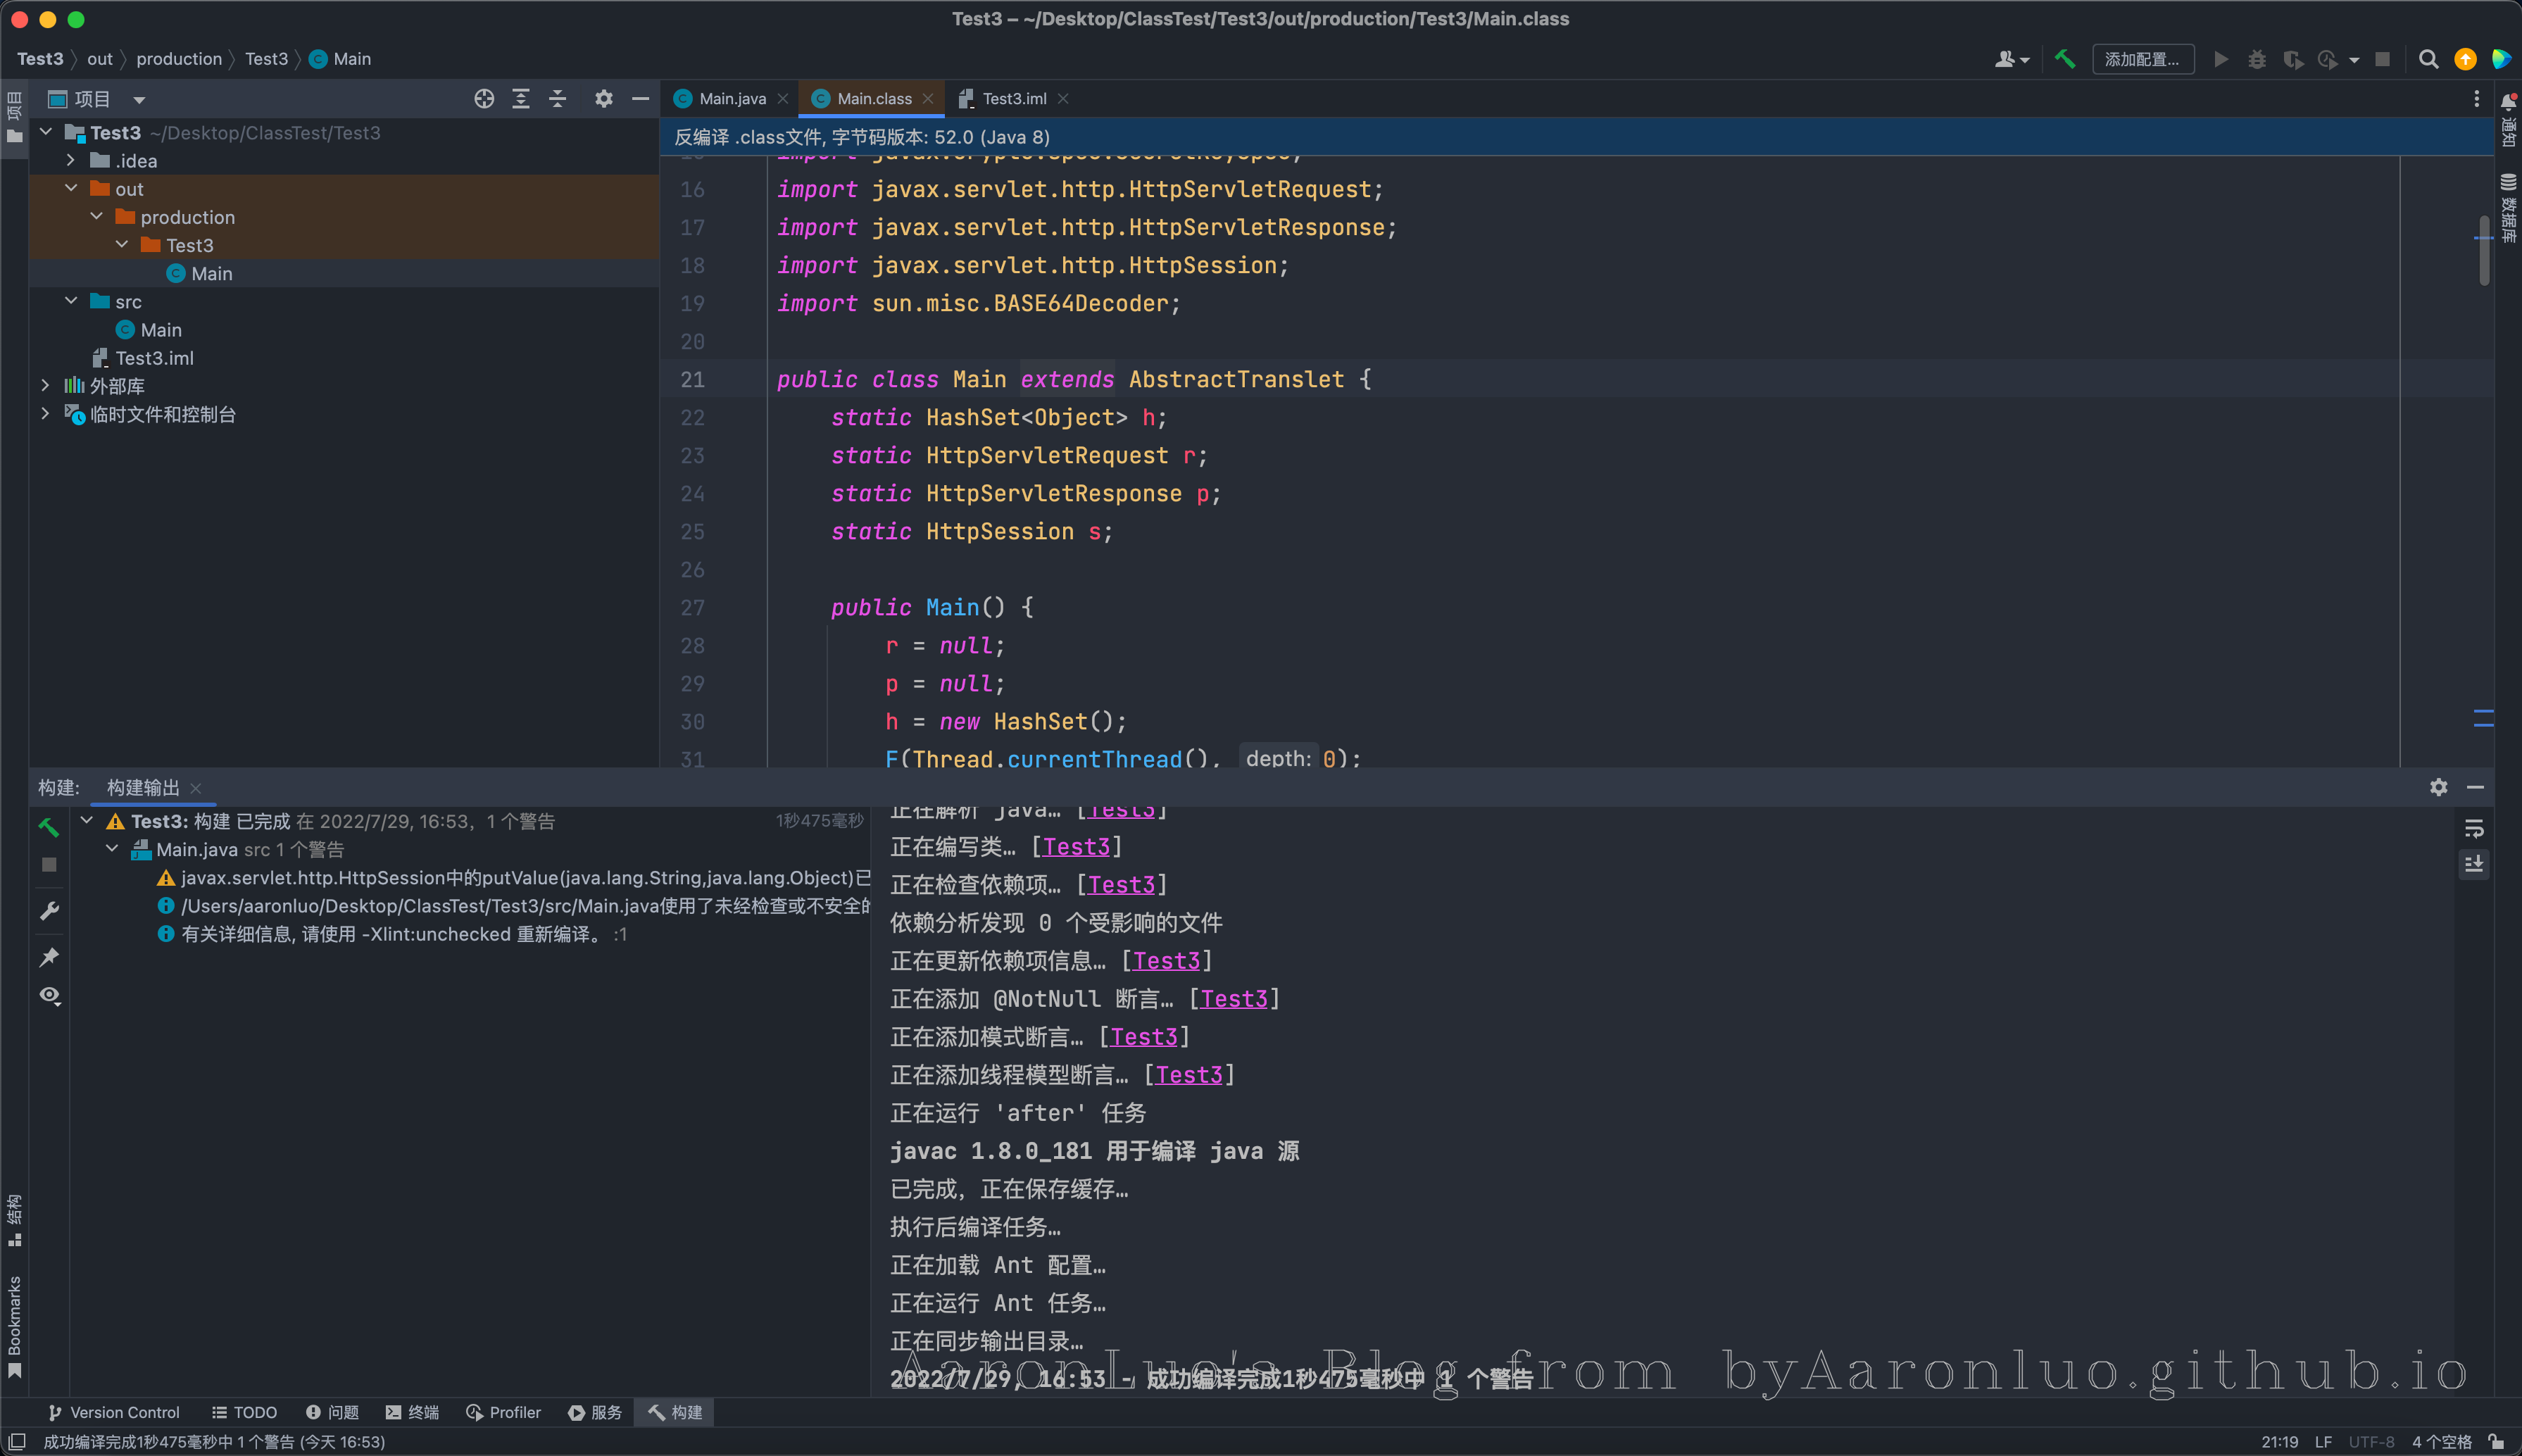Screen dimensions: 2522x1456
Task: Toggle scroll to end in build output
Action: tap(2474, 864)
